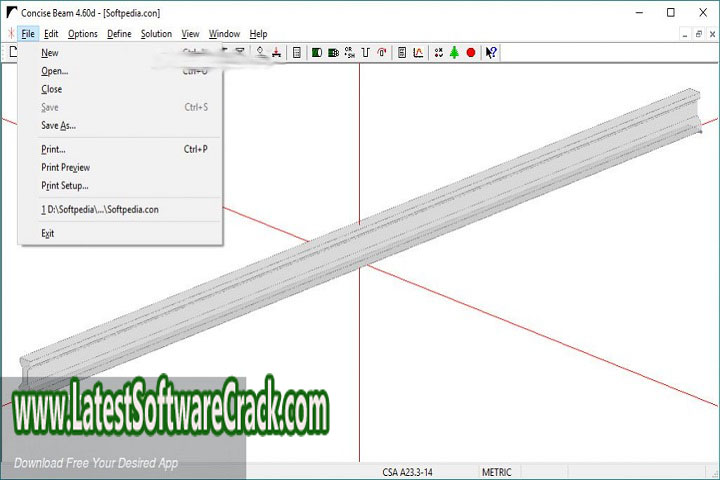
Task: Choose Open... from the File menu
Action: 54,71
